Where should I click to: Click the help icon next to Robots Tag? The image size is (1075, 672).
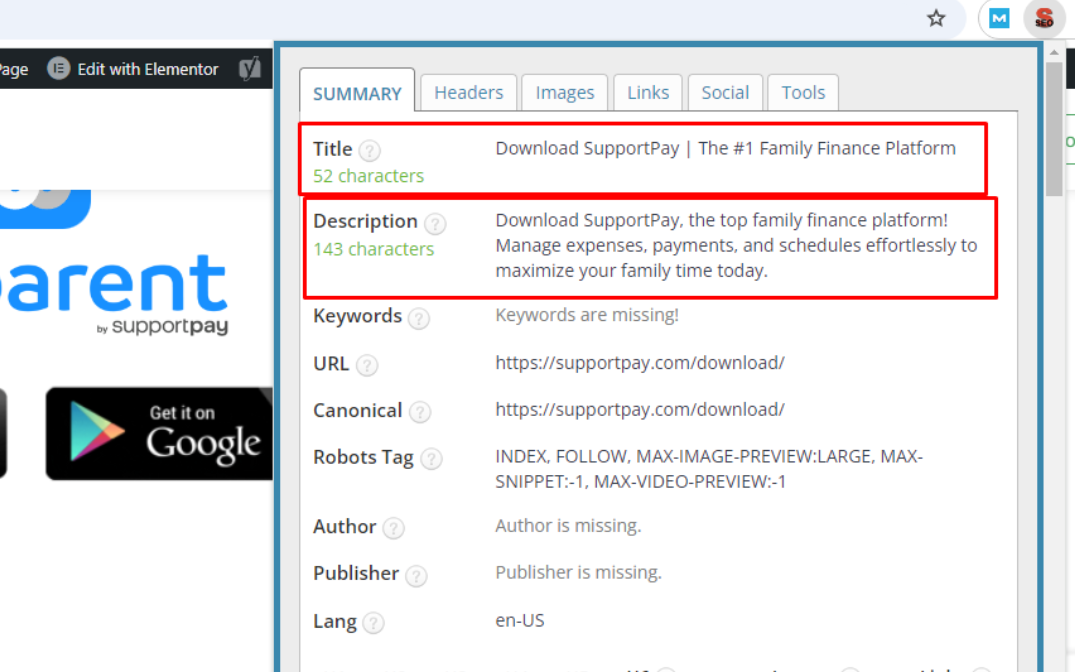point(431,459)
